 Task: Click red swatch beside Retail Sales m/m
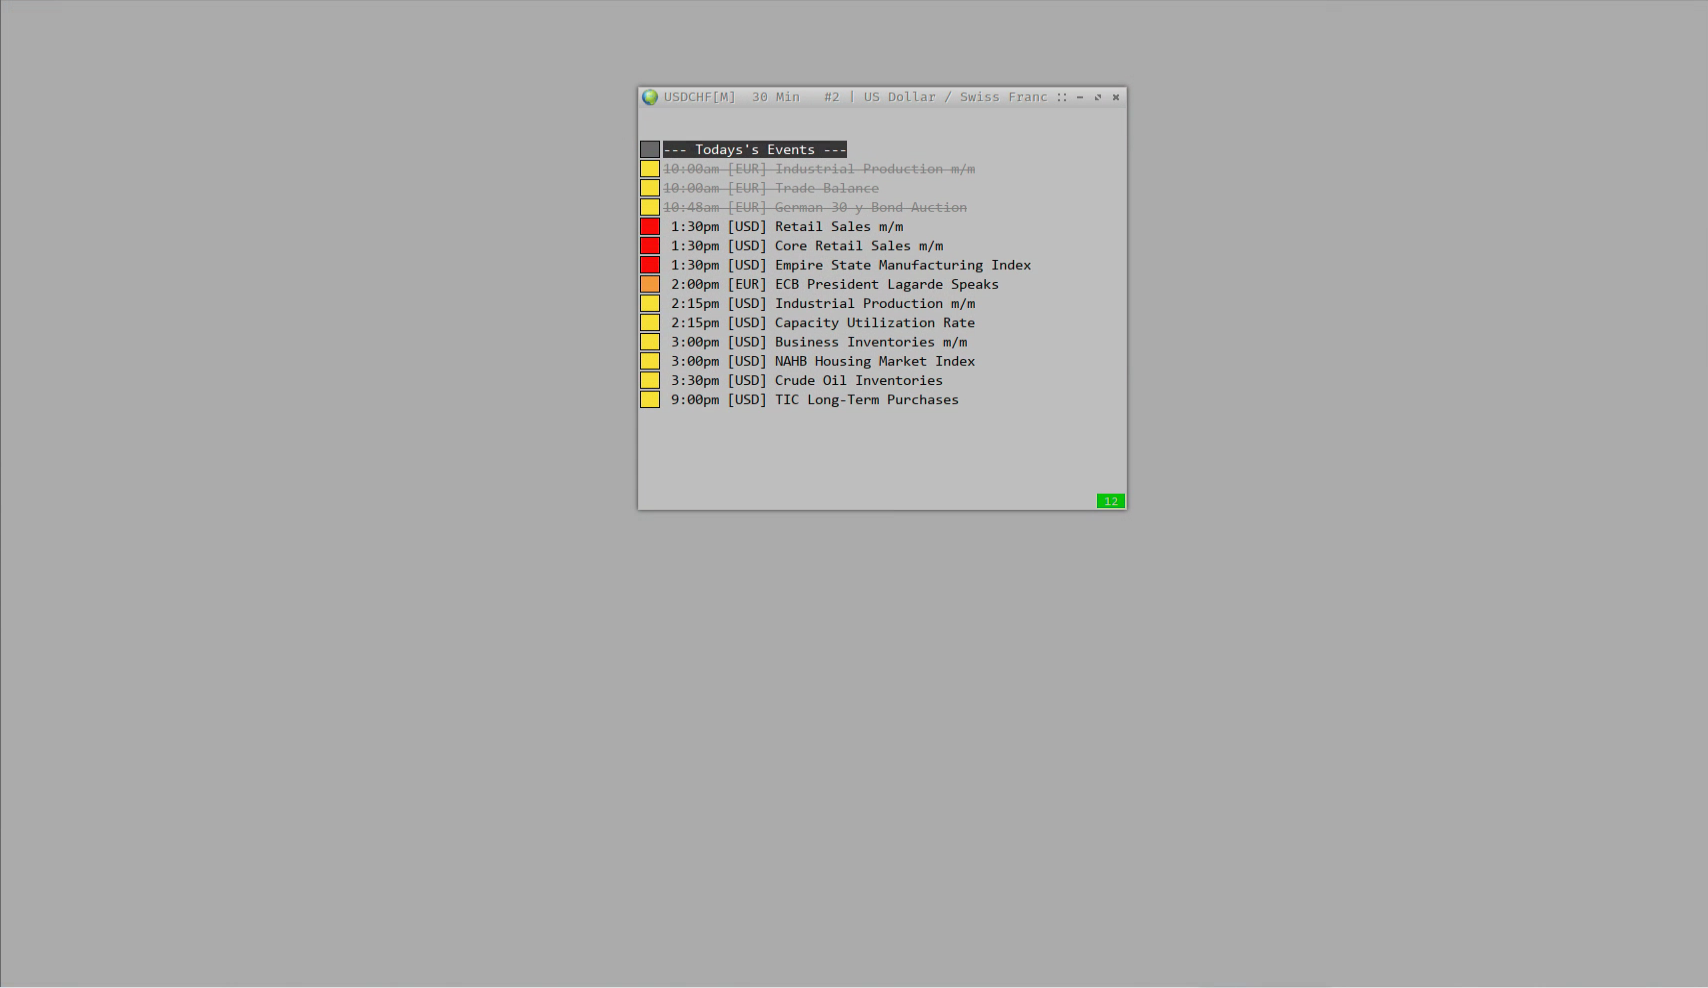[x=650, y=227]
